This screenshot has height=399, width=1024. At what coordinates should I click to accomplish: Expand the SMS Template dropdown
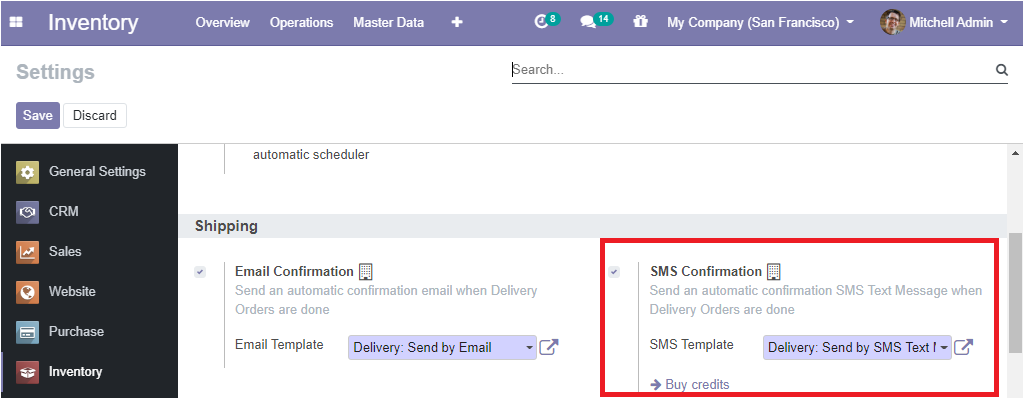coord(857,347)
